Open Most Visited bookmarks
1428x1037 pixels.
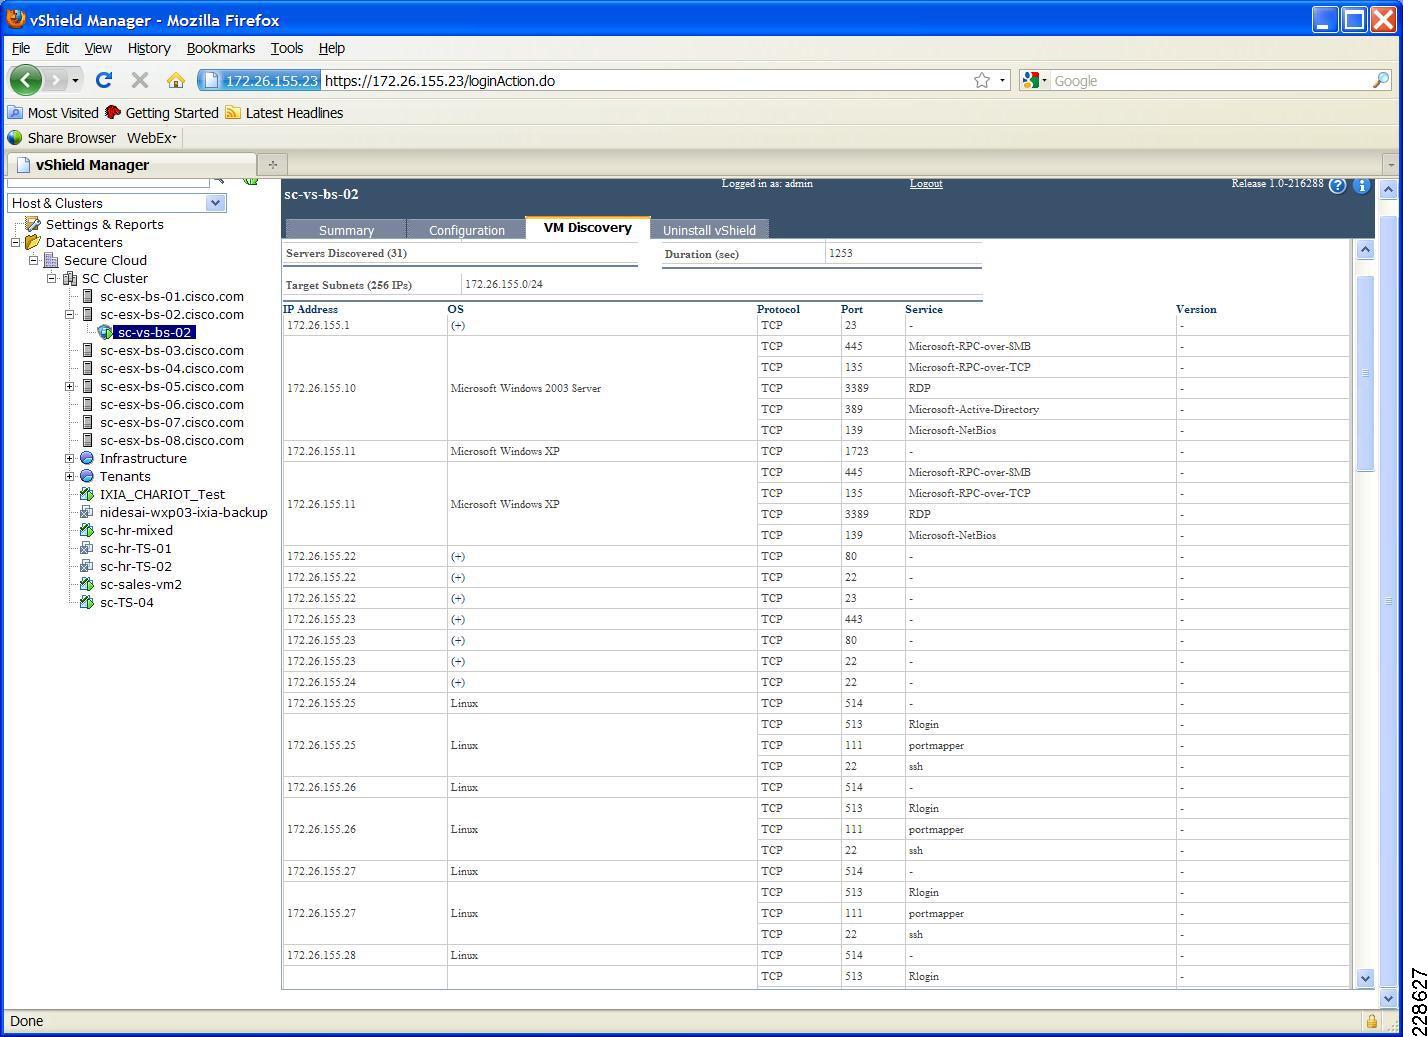[53, 113]
